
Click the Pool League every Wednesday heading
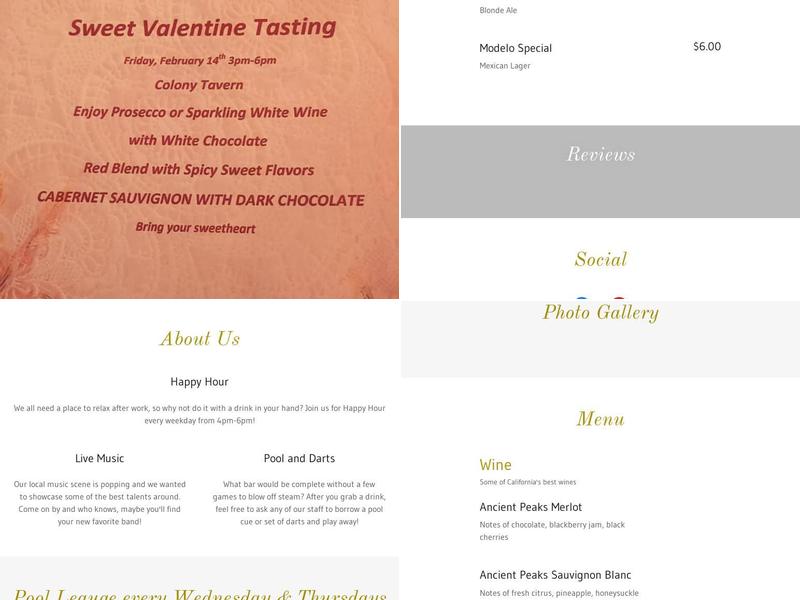pyautogui.click(x=199, y=594)
